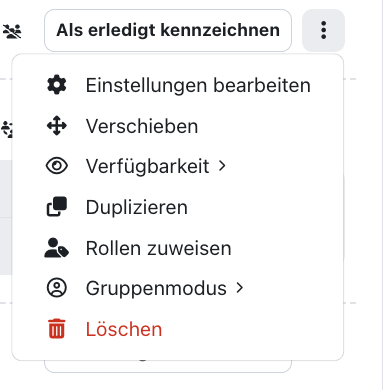Click the circled user Gruppenmodus icon
The image size is (390, 390).
pos(57,288)
